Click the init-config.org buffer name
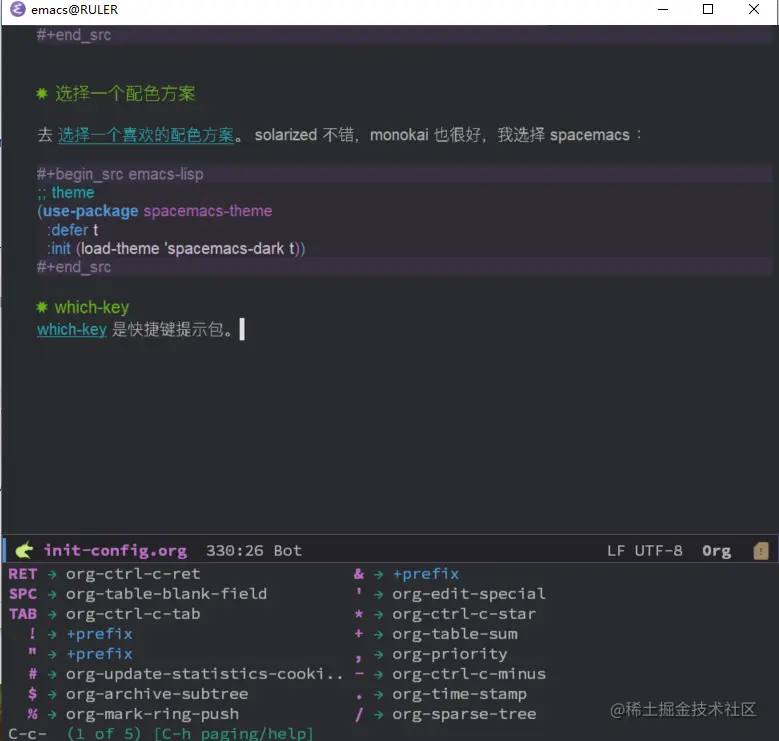779x741 pixels. tap(115, 550)
